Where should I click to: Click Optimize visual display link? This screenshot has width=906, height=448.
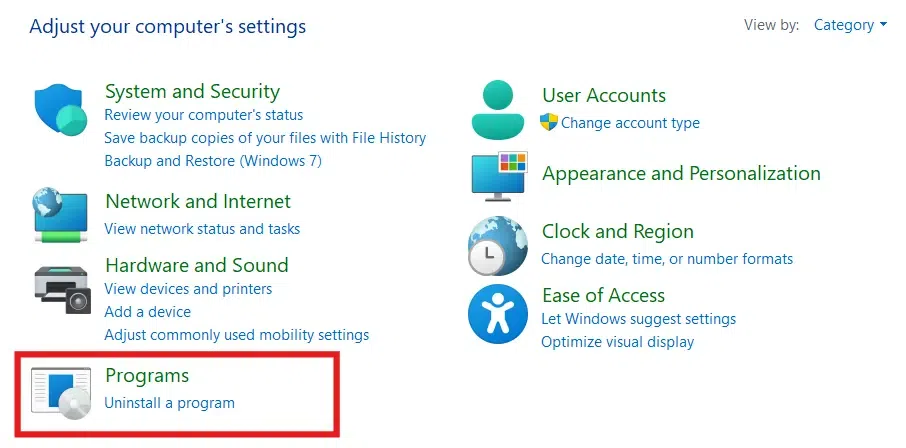617,342
